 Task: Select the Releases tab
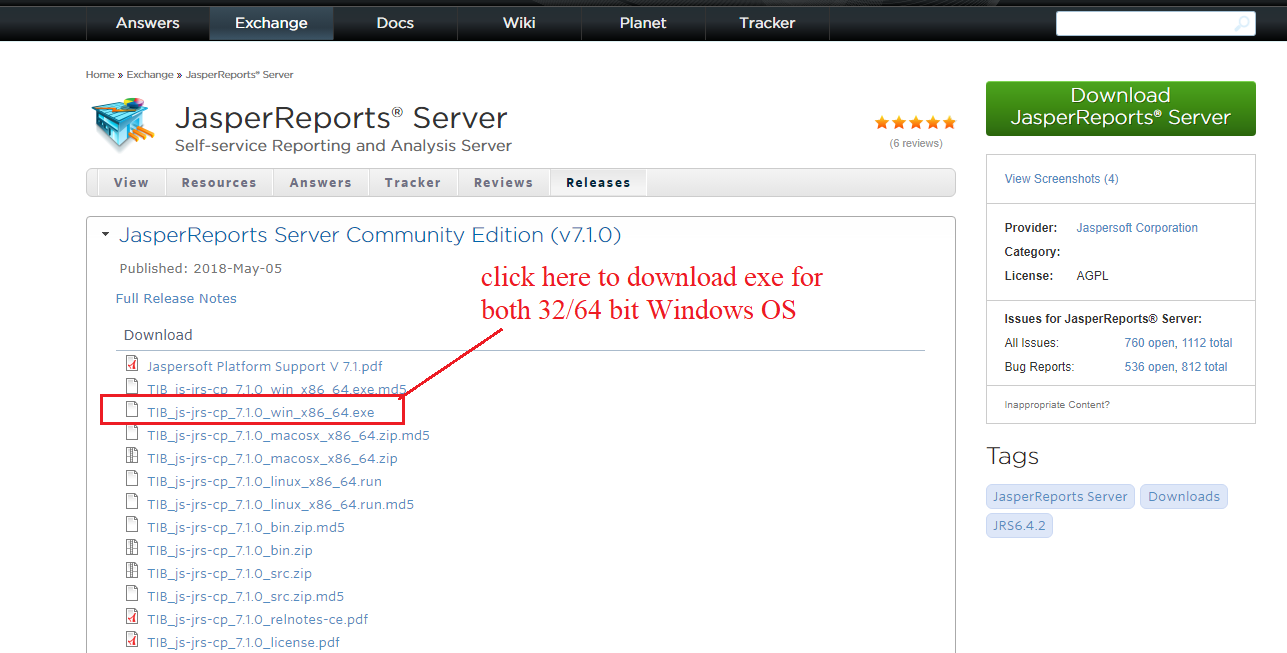(x=598, y=183)
